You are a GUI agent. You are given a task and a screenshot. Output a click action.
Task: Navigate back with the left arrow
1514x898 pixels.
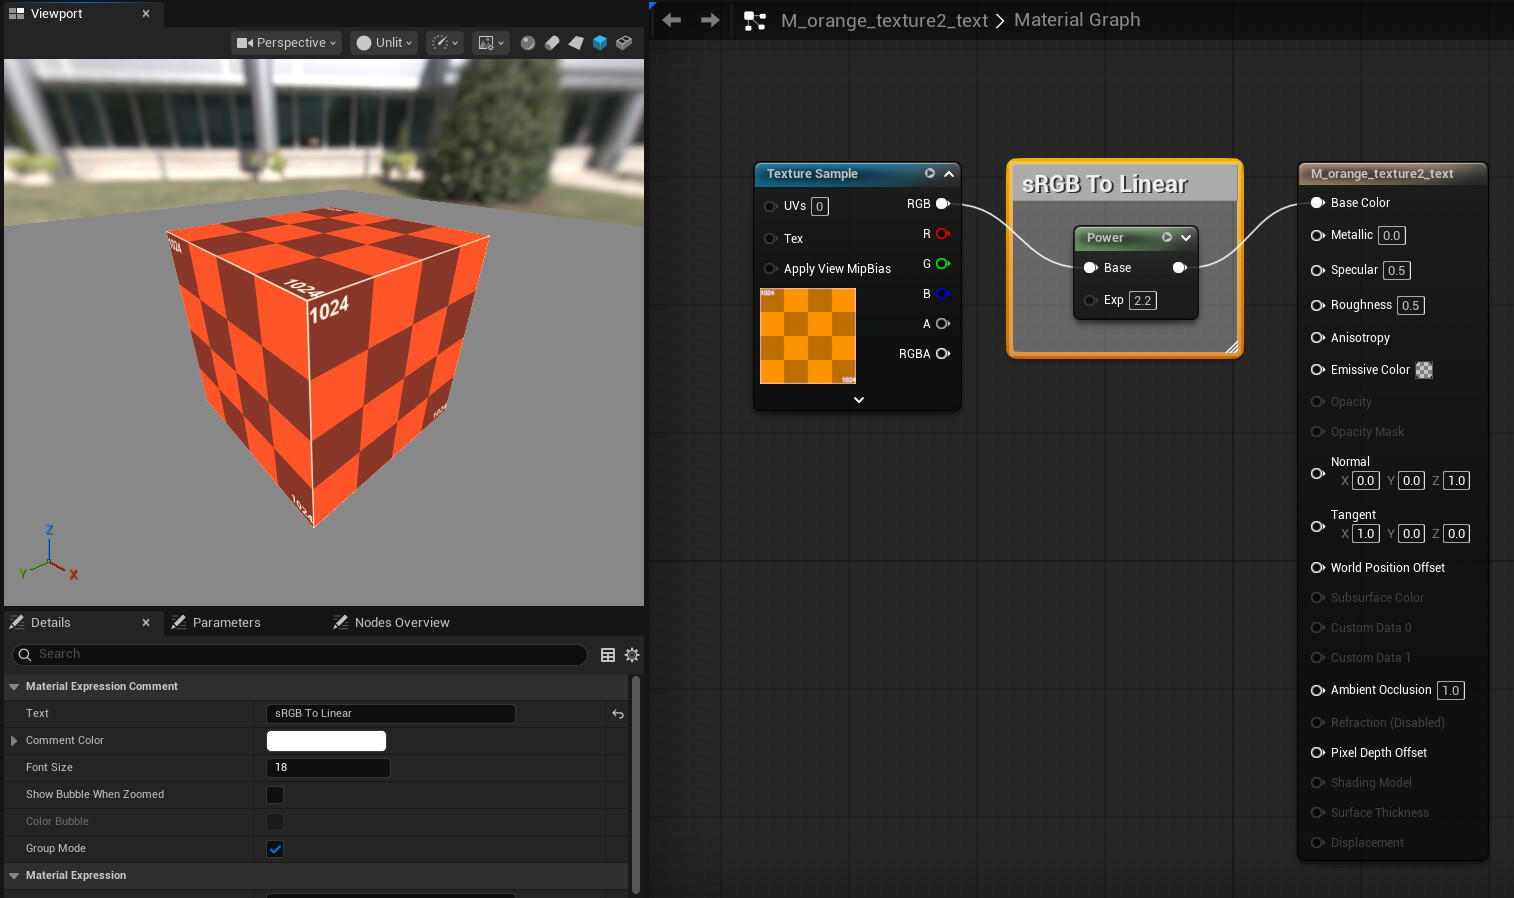tap(672, 20)
